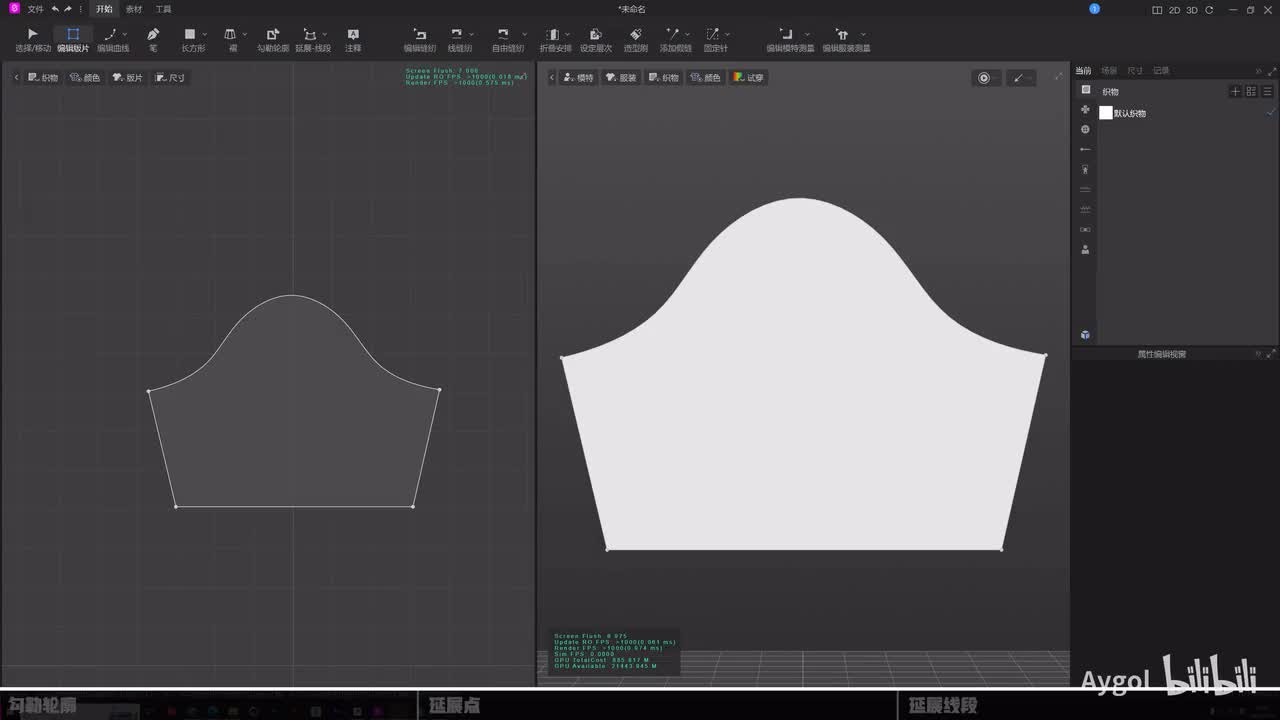
Task: Click the undo arrow in title bar
Action: coord(55,9)
